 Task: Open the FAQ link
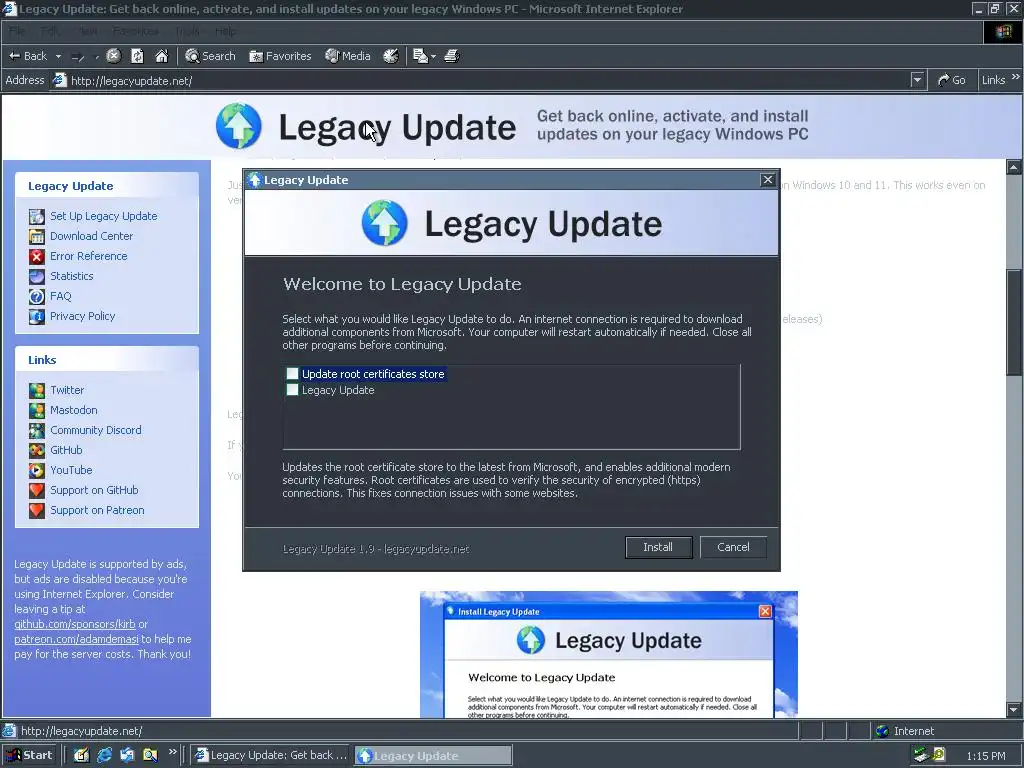(60, 296)
